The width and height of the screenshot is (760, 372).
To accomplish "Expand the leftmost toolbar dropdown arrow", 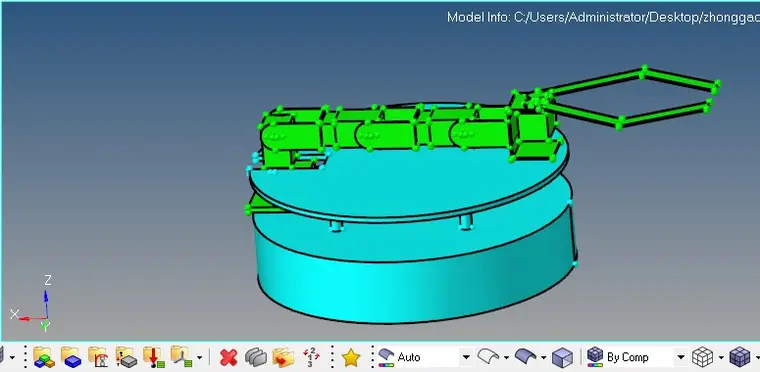I will pyautogui.click(x=12, y=358).
